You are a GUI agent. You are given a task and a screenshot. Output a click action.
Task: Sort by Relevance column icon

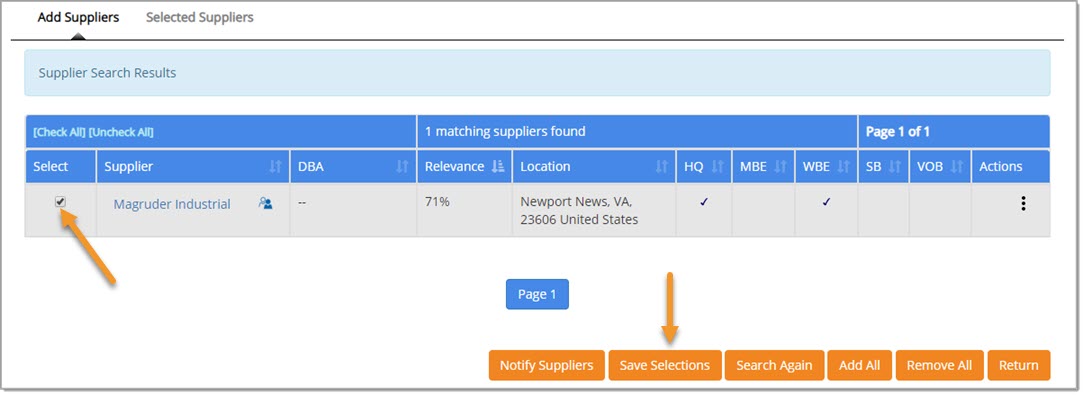click(498, 166)
